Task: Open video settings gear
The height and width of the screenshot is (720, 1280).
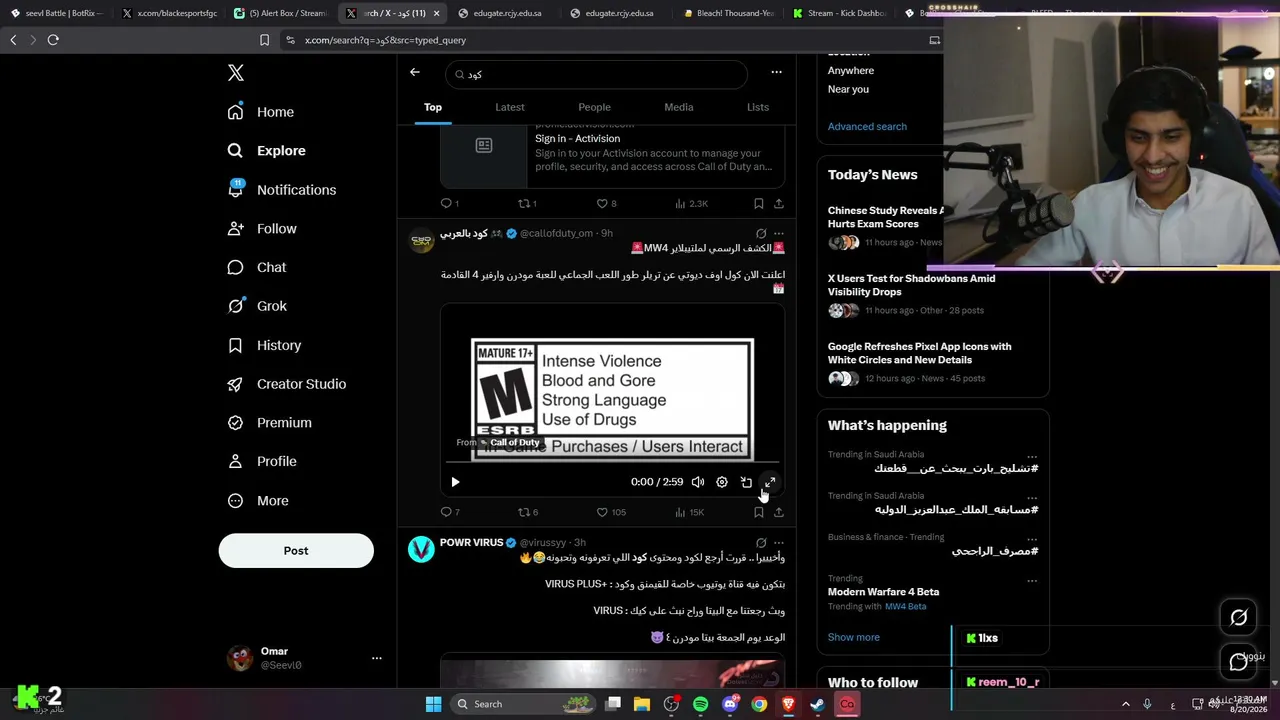Action: pyautogui.click(x=722, y=482)
